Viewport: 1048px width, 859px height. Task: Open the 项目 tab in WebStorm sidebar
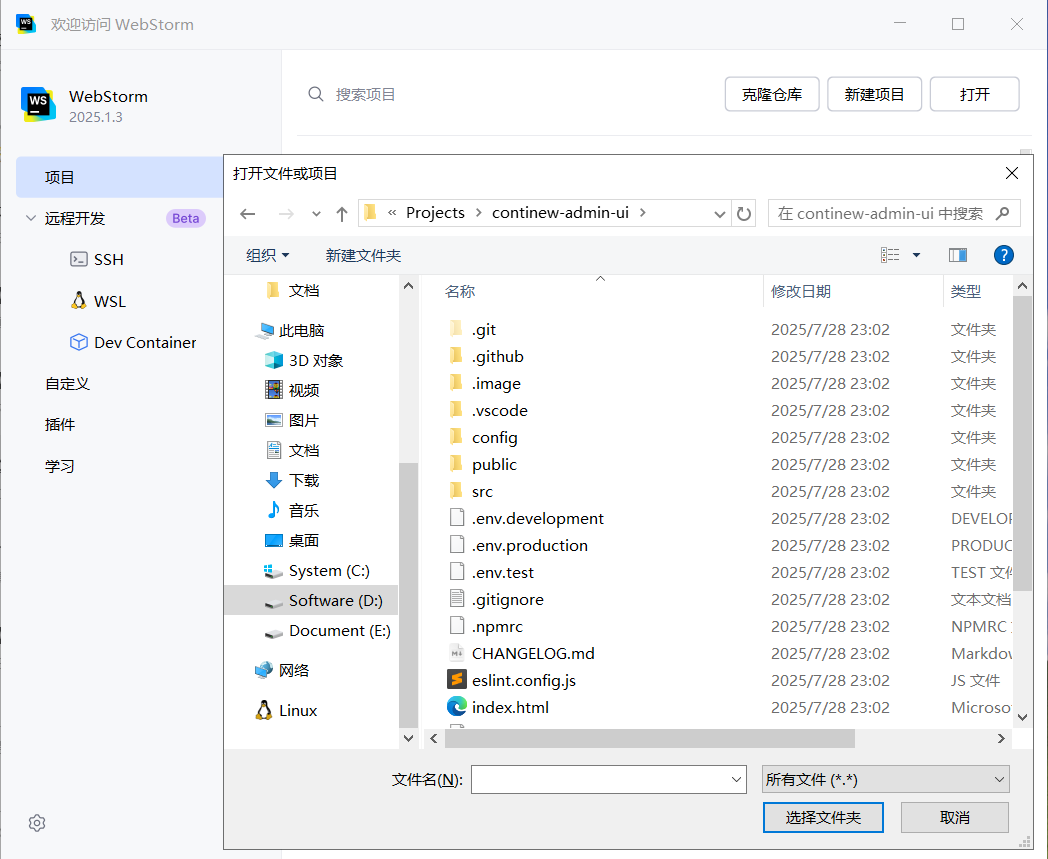click(119, 177)
